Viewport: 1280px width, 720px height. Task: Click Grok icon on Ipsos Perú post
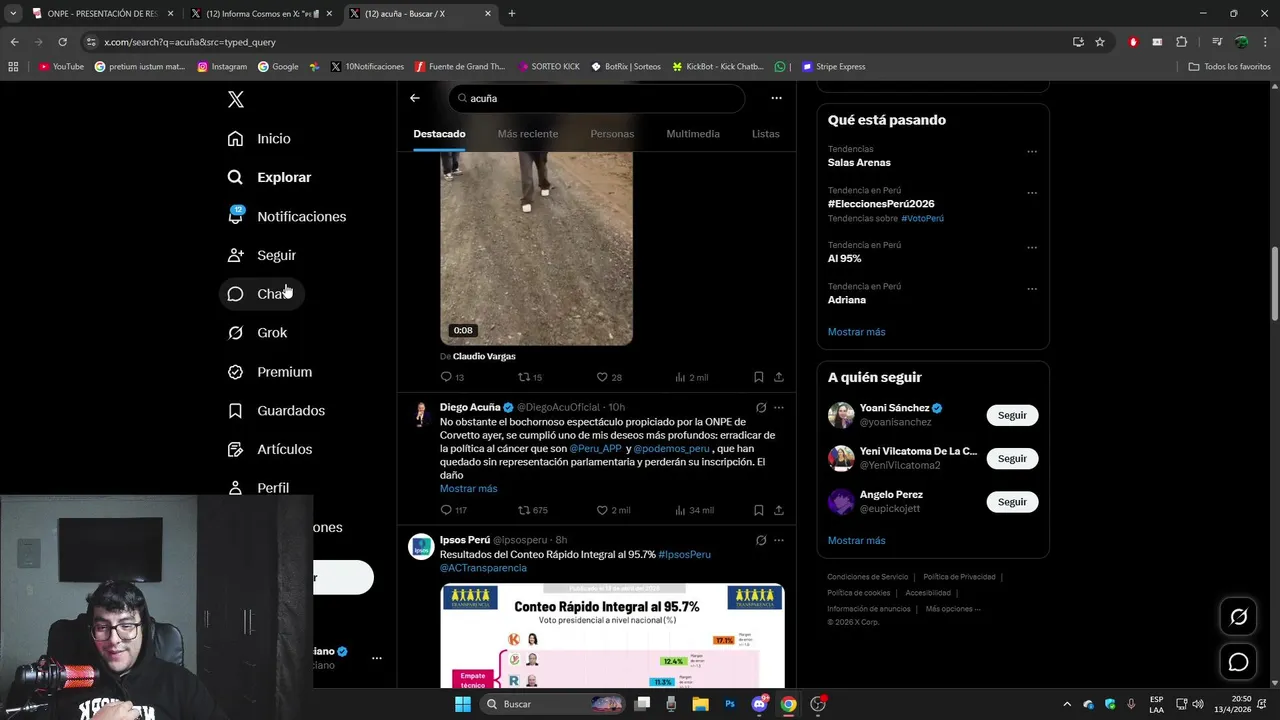(761, 540)
